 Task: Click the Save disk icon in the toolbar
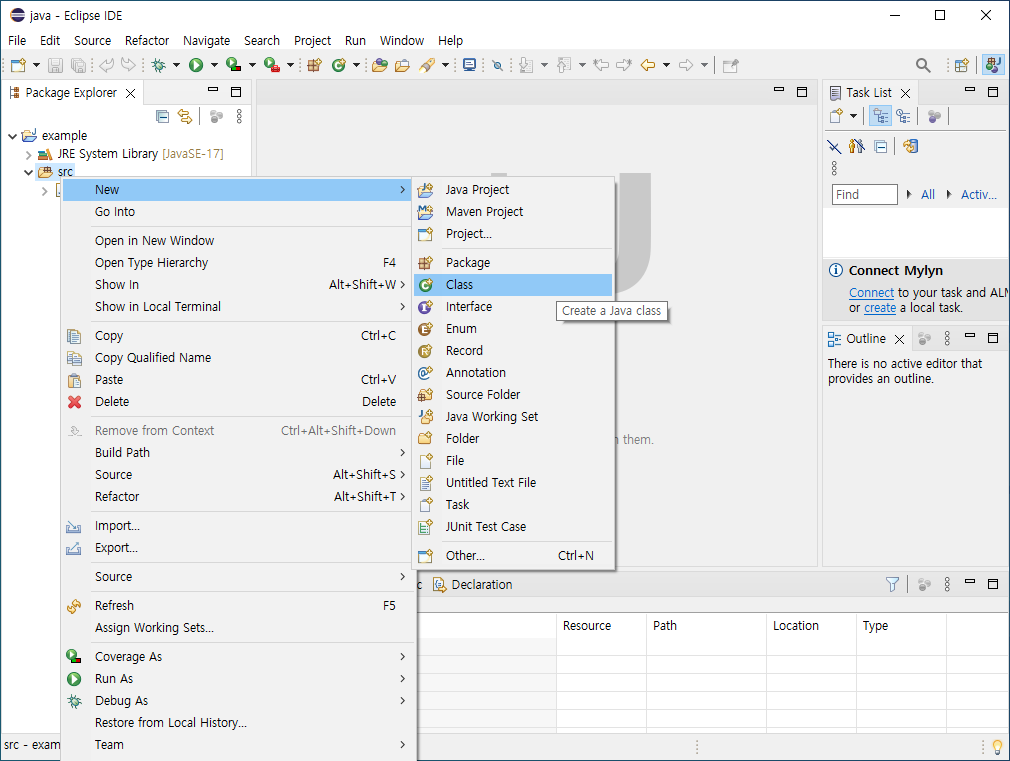tap(55, 65)
